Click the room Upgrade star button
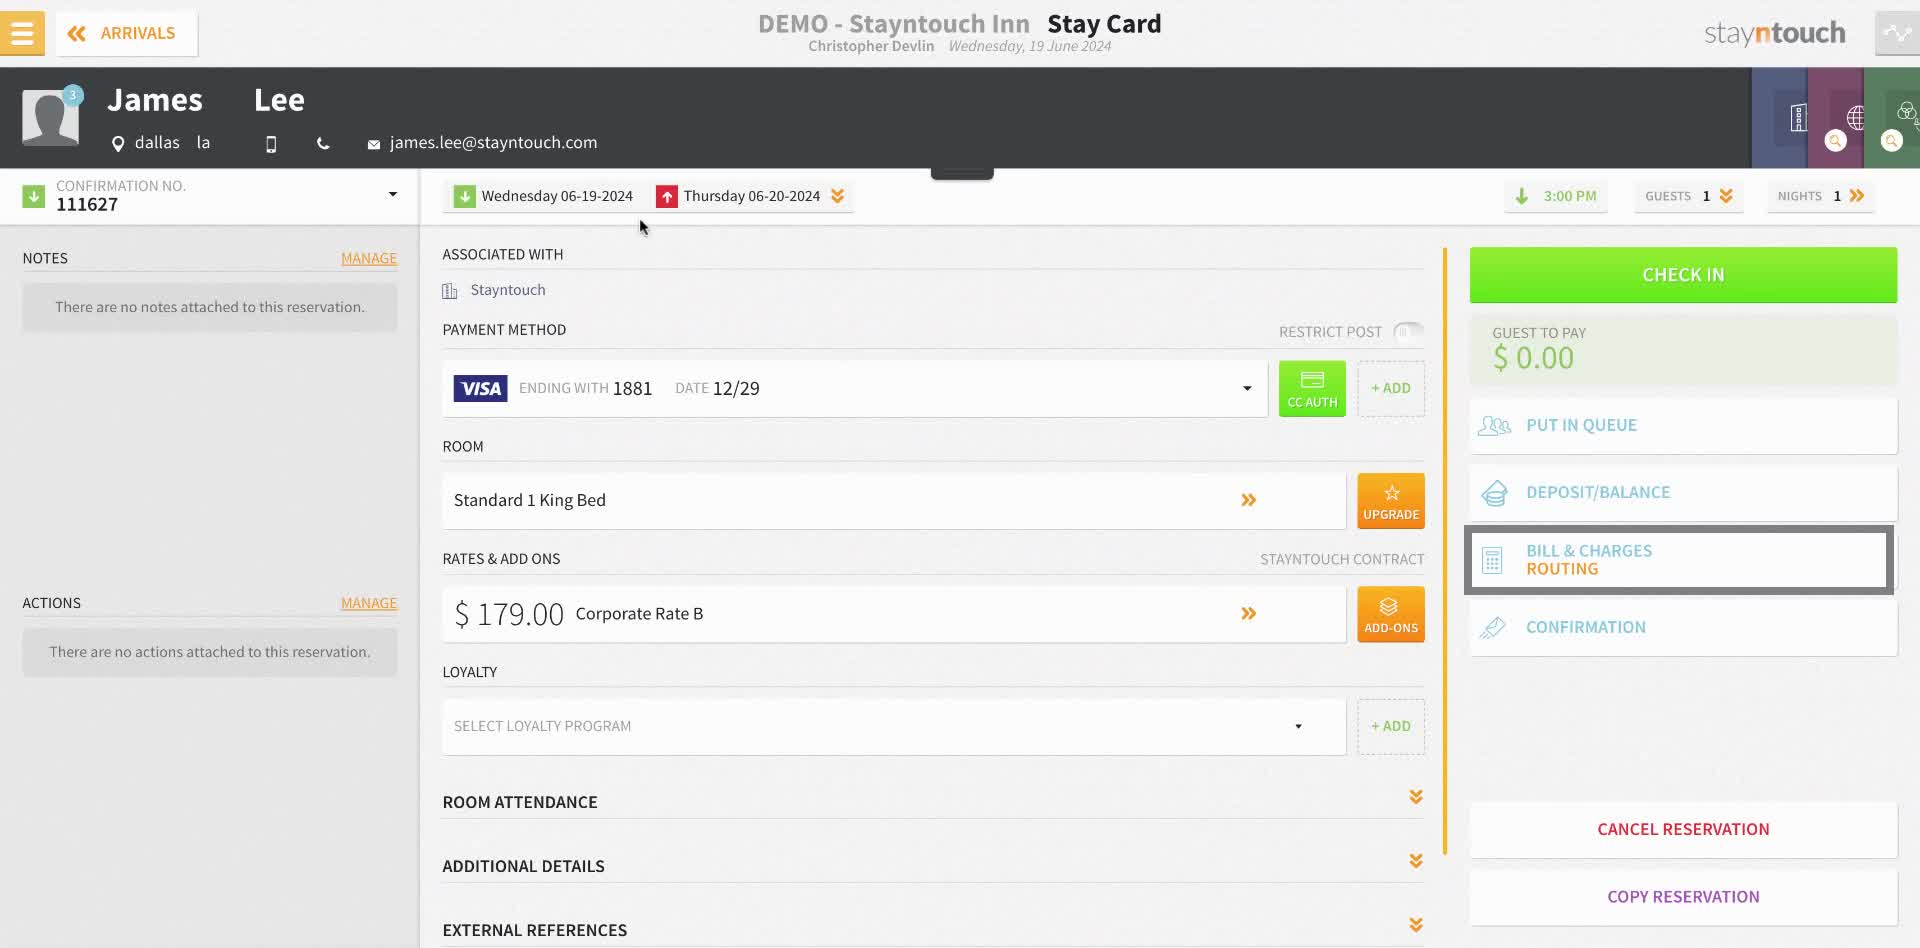 [1391, 501]
